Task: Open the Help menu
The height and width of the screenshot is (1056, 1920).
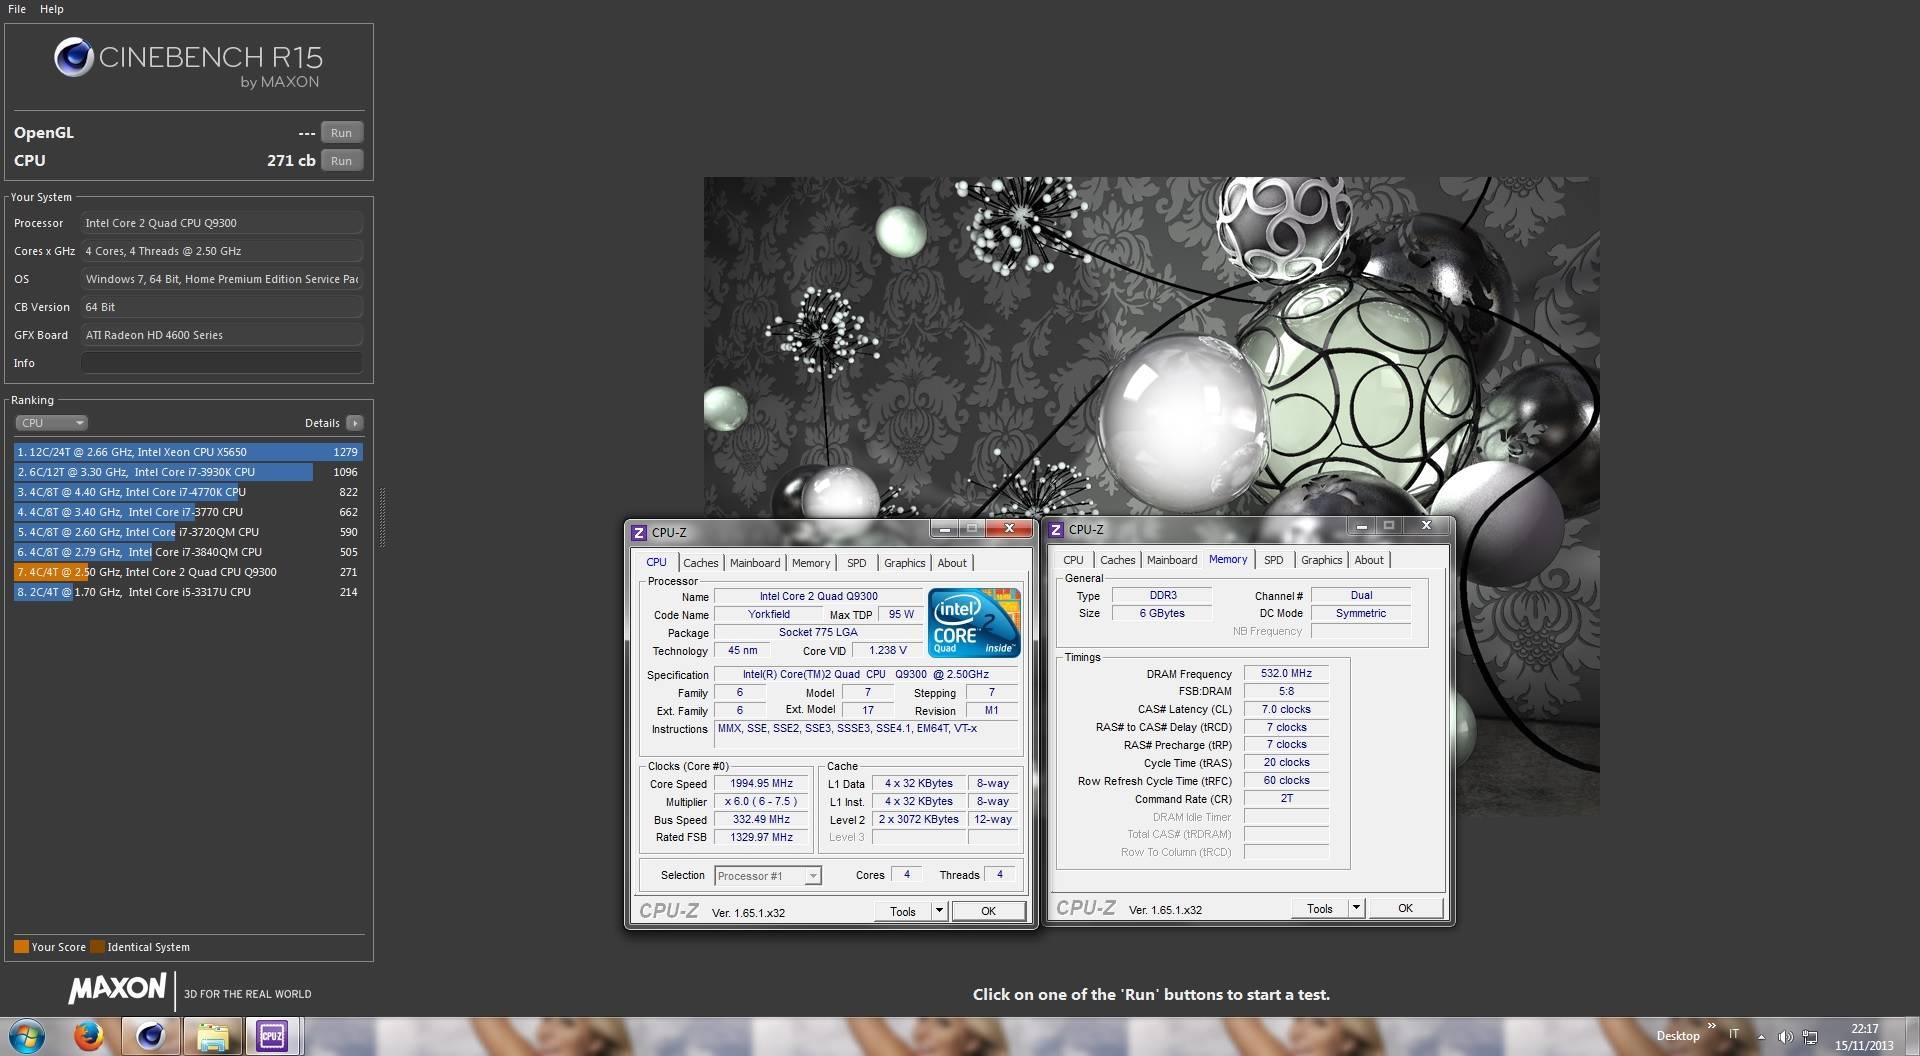Action: pyautogui.click(x=52, y=9)
